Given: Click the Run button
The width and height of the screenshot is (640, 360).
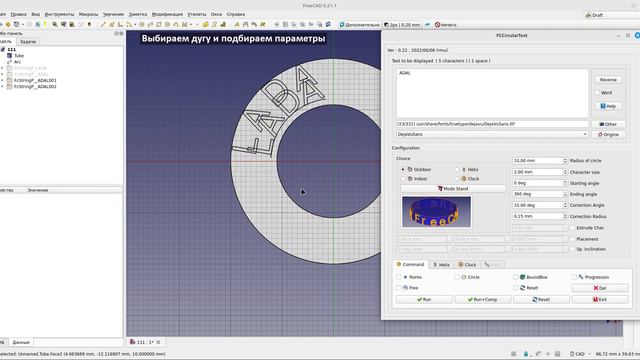Looking at the screenshot, I should click(424, 300).
